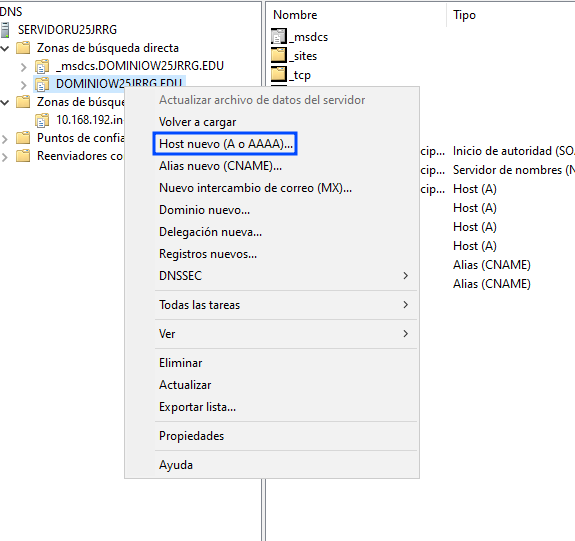The image size is (575, 541).
Task: Click the _msdcs icon in the Nombre list
Action: click(x=279, y=36)
